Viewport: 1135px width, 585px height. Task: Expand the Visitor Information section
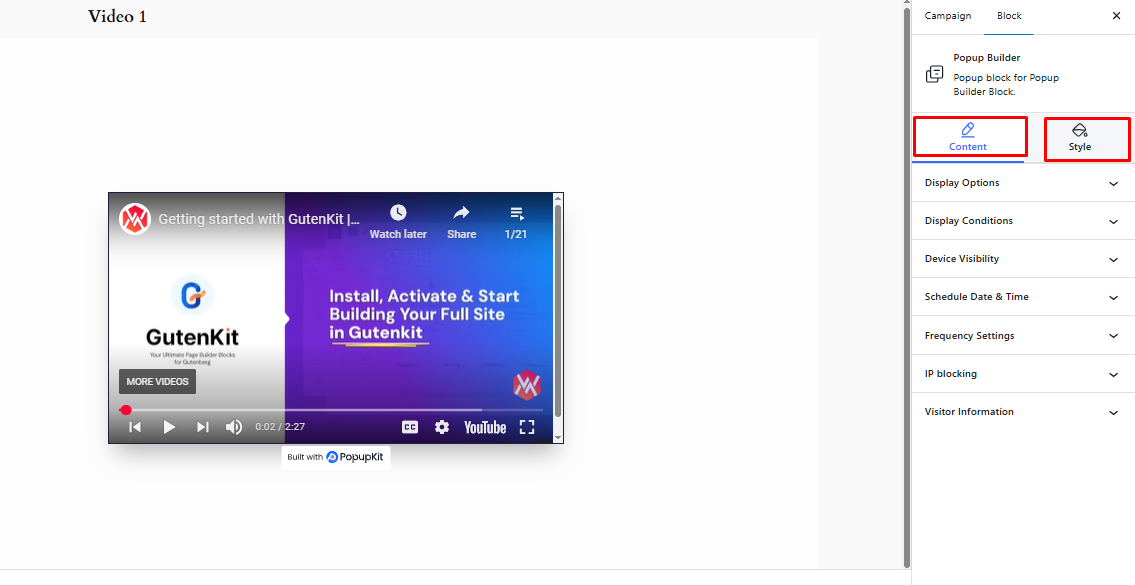(x=1022, y=412)
